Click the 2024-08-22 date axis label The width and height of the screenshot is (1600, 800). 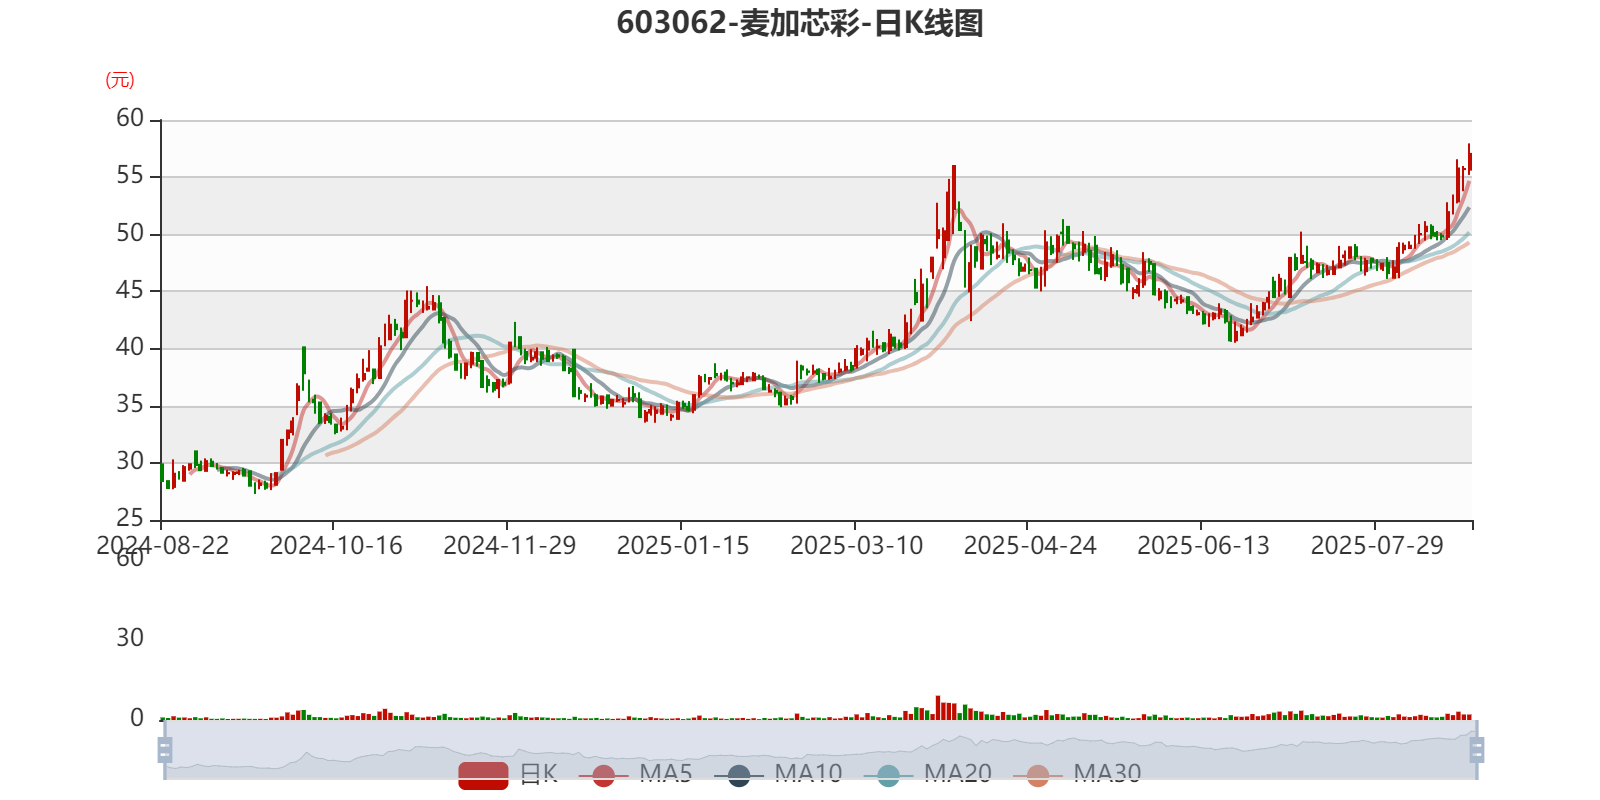pyautogui.click(x=162, y=546)
